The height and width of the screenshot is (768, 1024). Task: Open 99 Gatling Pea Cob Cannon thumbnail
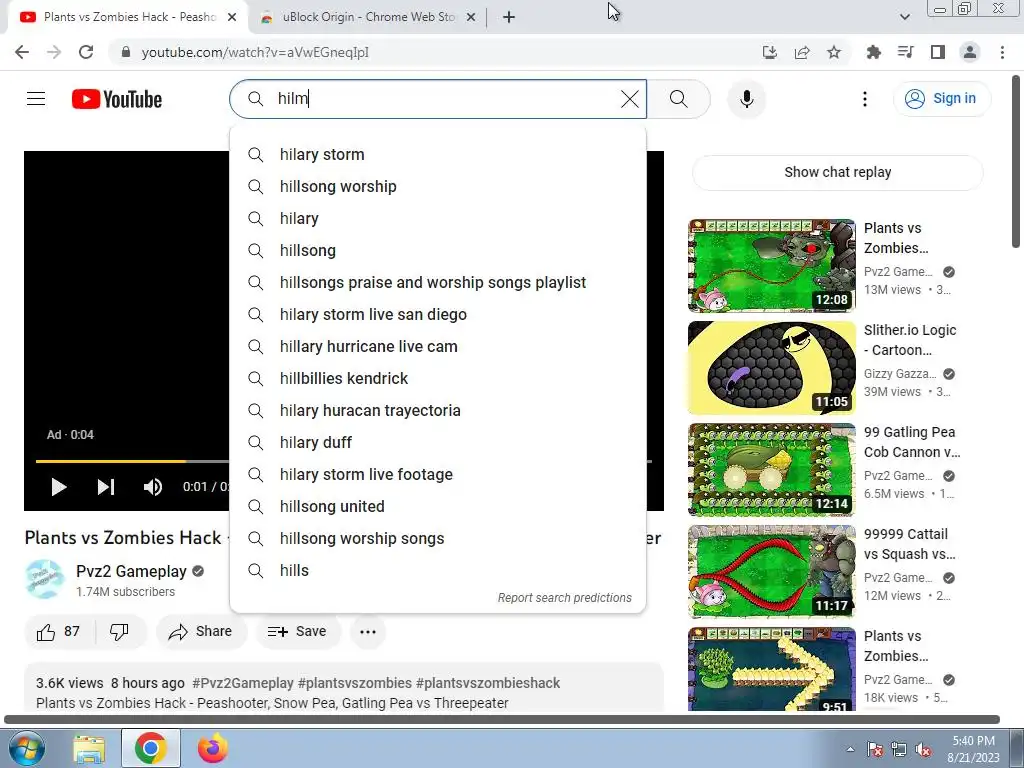point(771,470)
